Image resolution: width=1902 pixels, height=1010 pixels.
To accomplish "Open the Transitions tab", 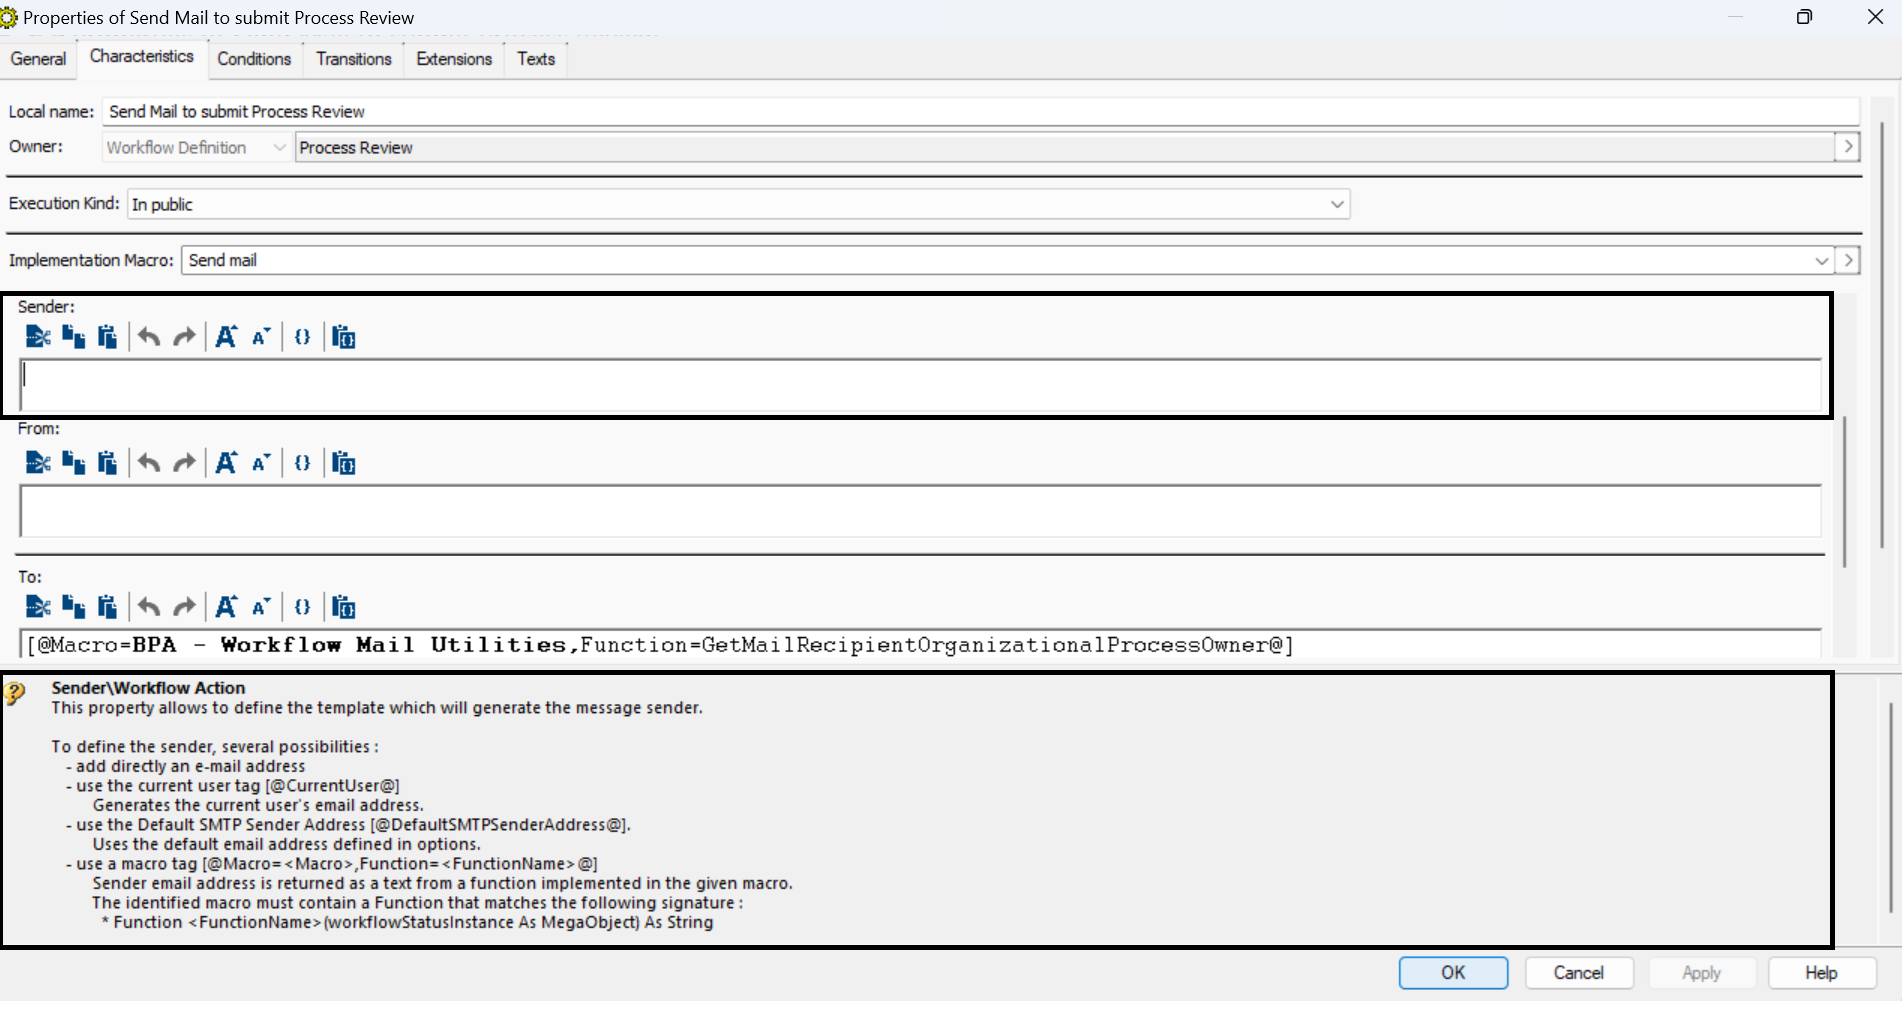I will tap(354, 59).
